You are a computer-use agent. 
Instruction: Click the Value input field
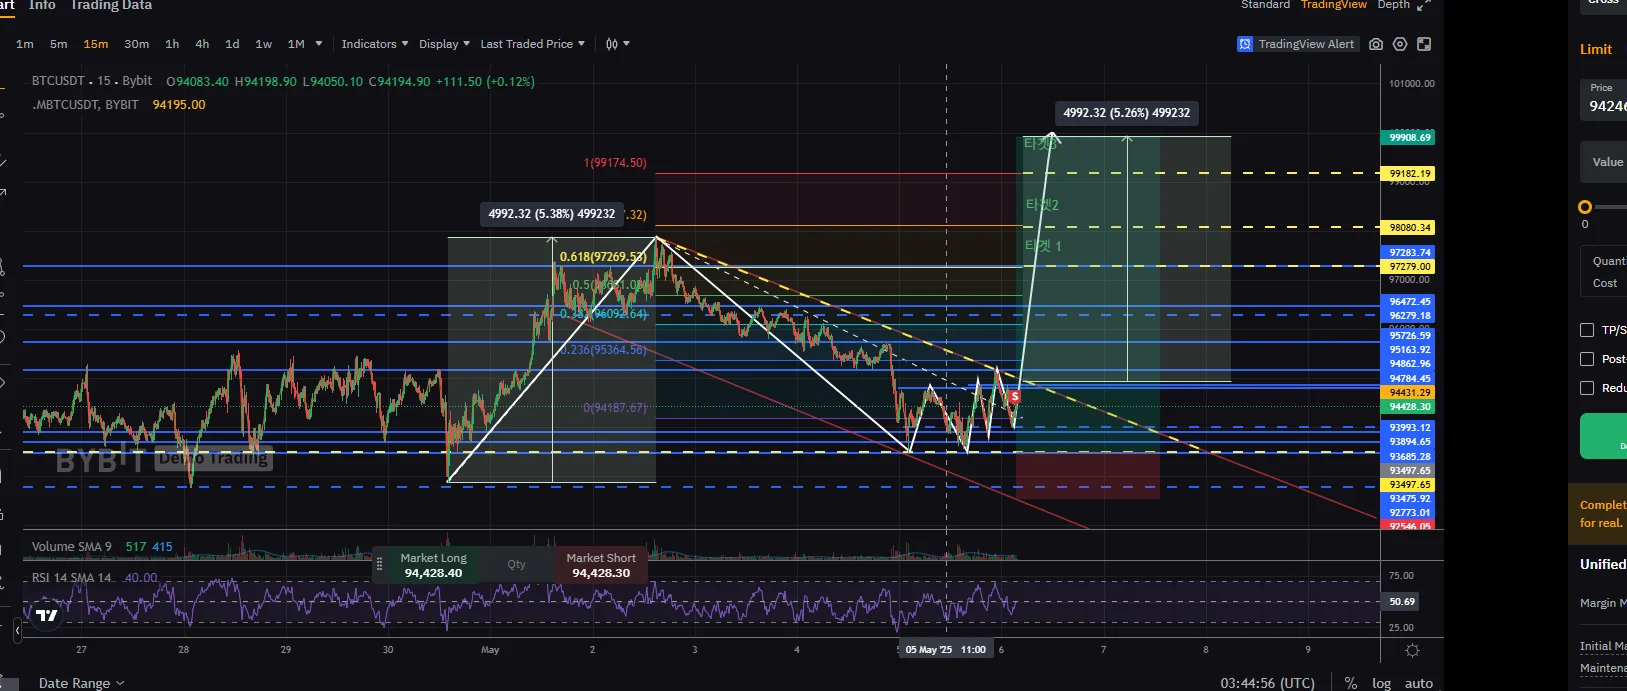tap(1603, 162)
